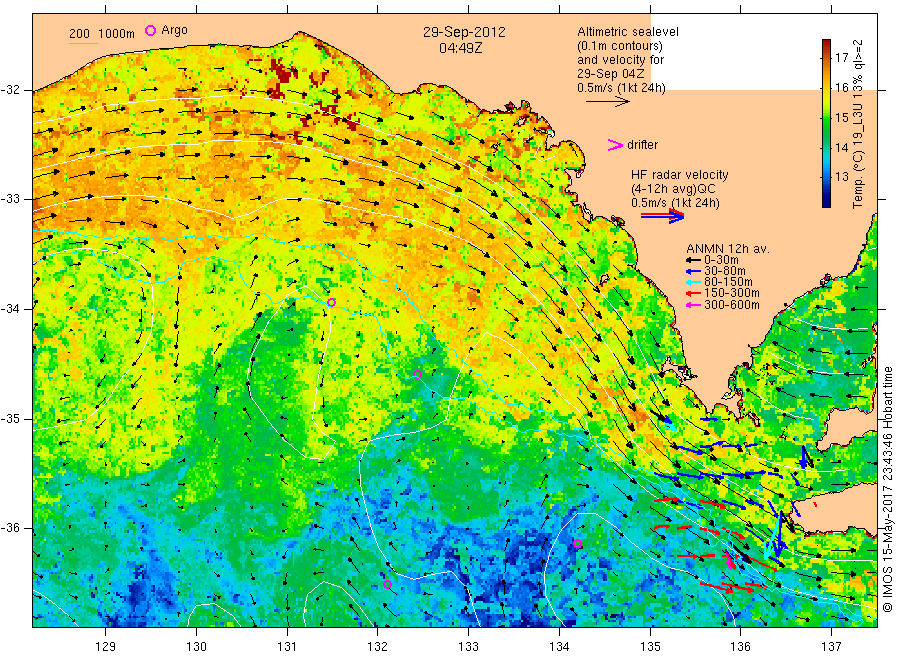Click the '300-600m' depth label
Viewport: 900px width, 660px height.
coord(731,305)
